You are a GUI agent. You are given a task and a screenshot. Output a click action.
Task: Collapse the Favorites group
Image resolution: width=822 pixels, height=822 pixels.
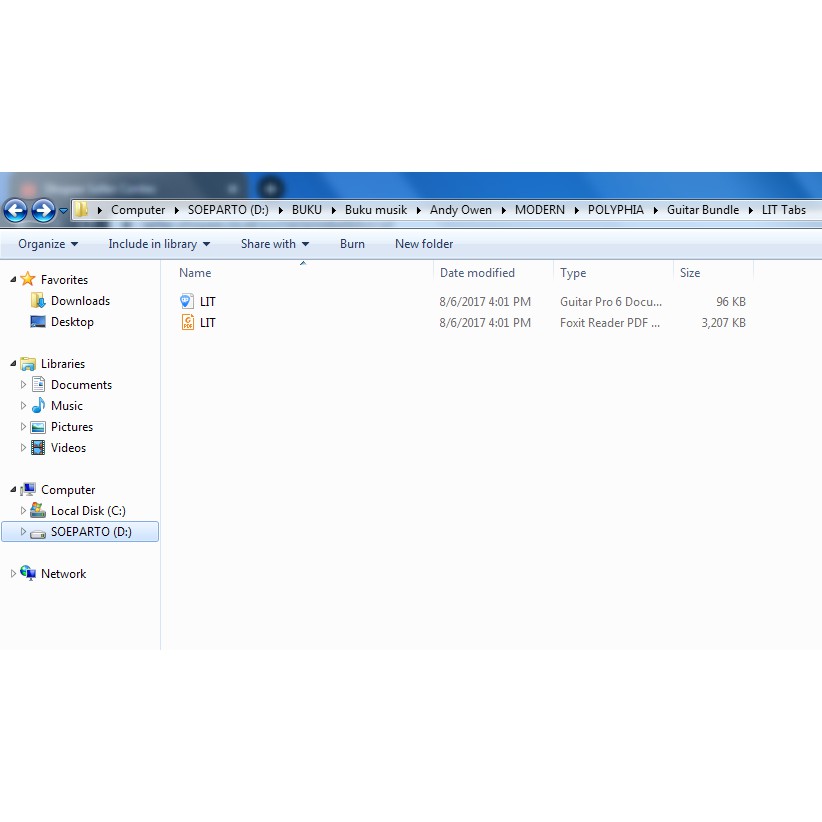point(13,279)
